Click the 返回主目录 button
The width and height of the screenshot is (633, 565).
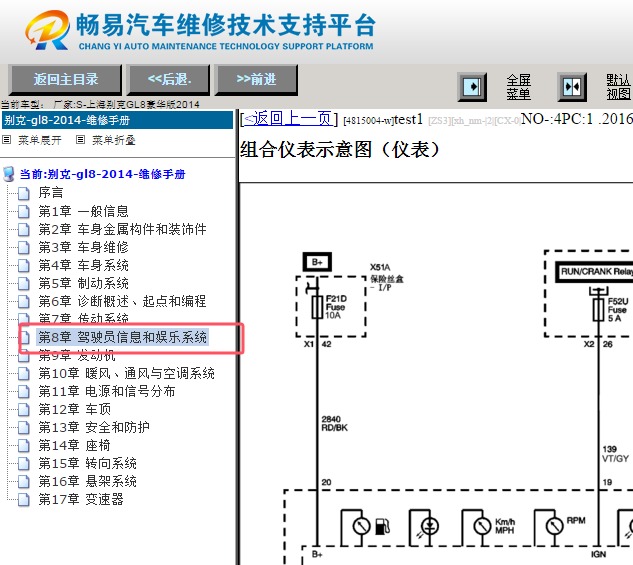65,80
